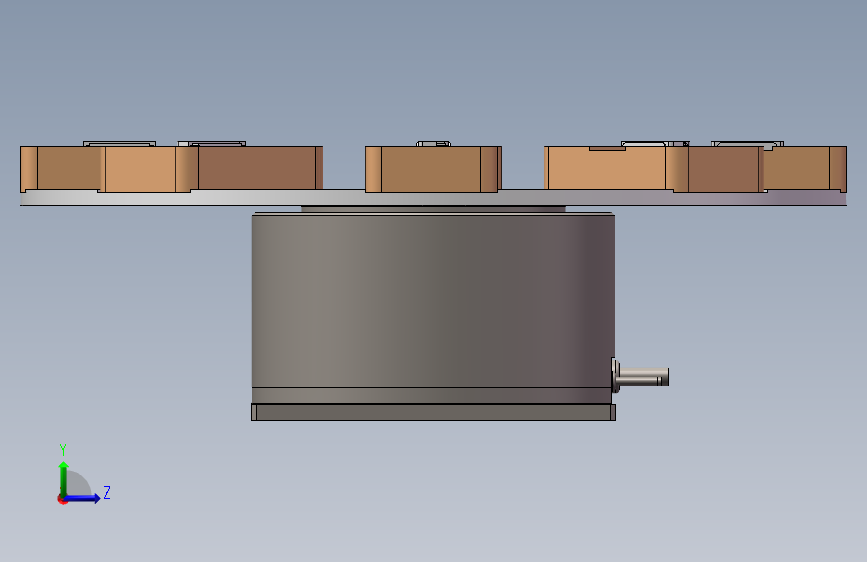Click the Z axis label text
Viewport: 867px width, 562px height.
coord(107,492)
